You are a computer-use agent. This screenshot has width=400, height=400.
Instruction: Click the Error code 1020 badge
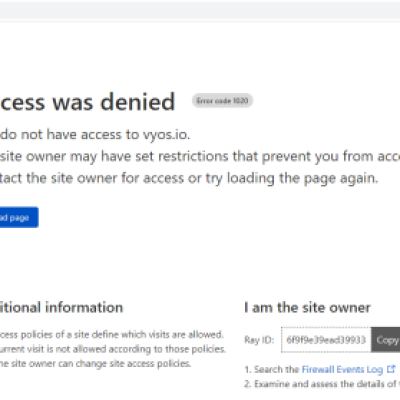pos(222,101)
